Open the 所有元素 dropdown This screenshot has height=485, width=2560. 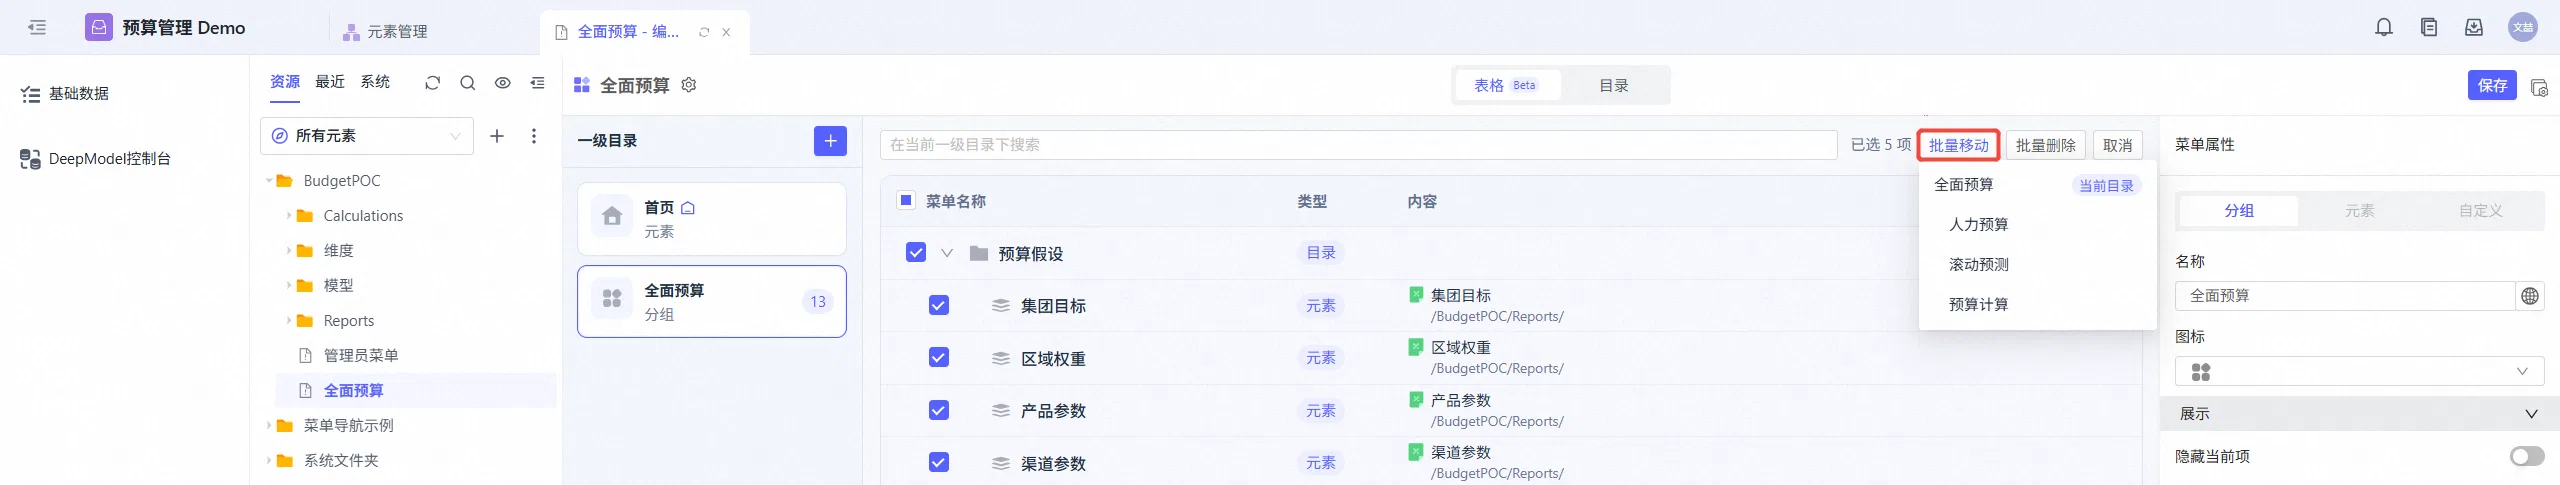(367, 136)
